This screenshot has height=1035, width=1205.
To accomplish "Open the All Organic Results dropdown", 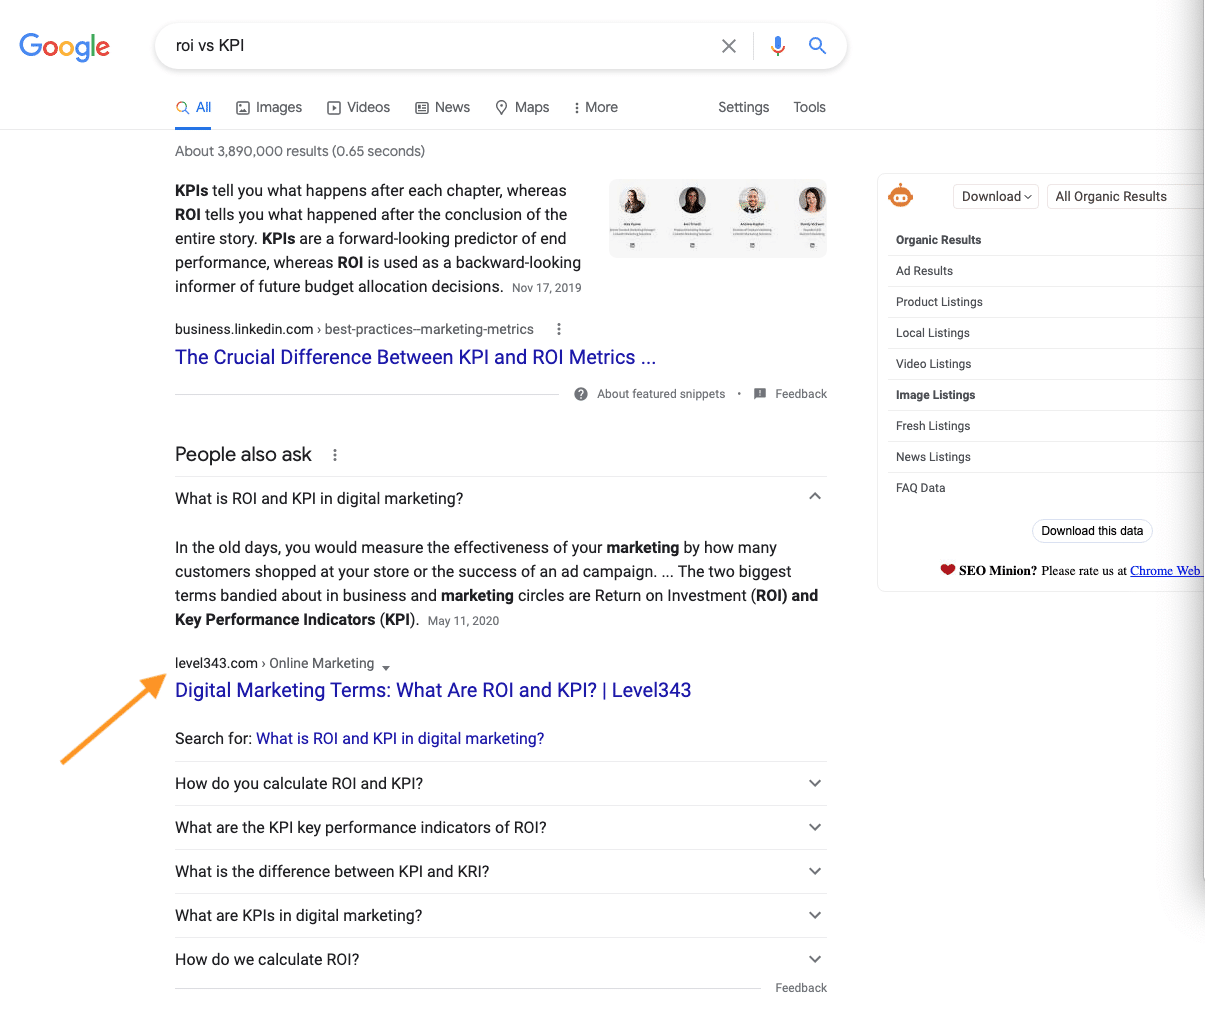I will 1125,196.
